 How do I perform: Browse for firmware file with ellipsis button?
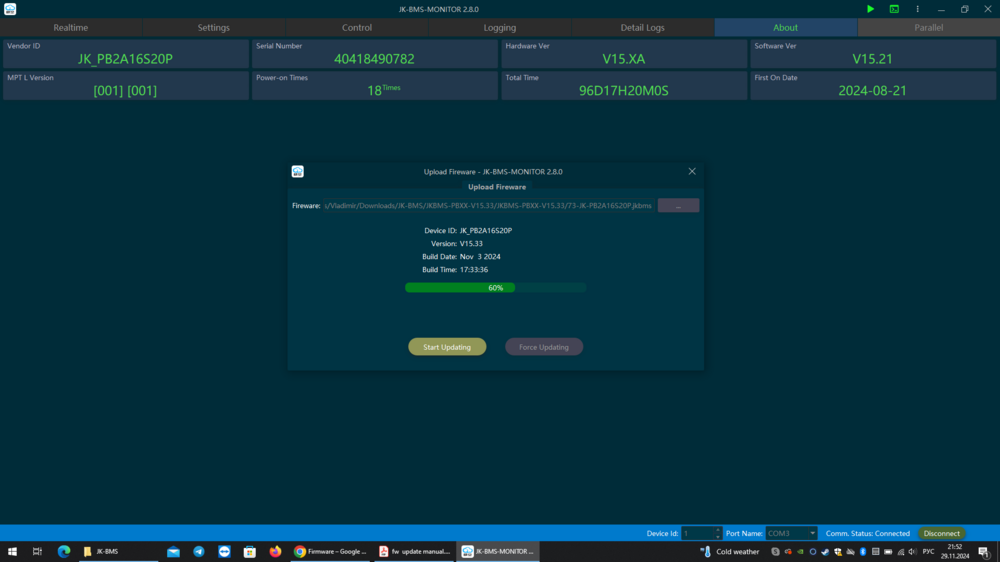coord(678,205)
